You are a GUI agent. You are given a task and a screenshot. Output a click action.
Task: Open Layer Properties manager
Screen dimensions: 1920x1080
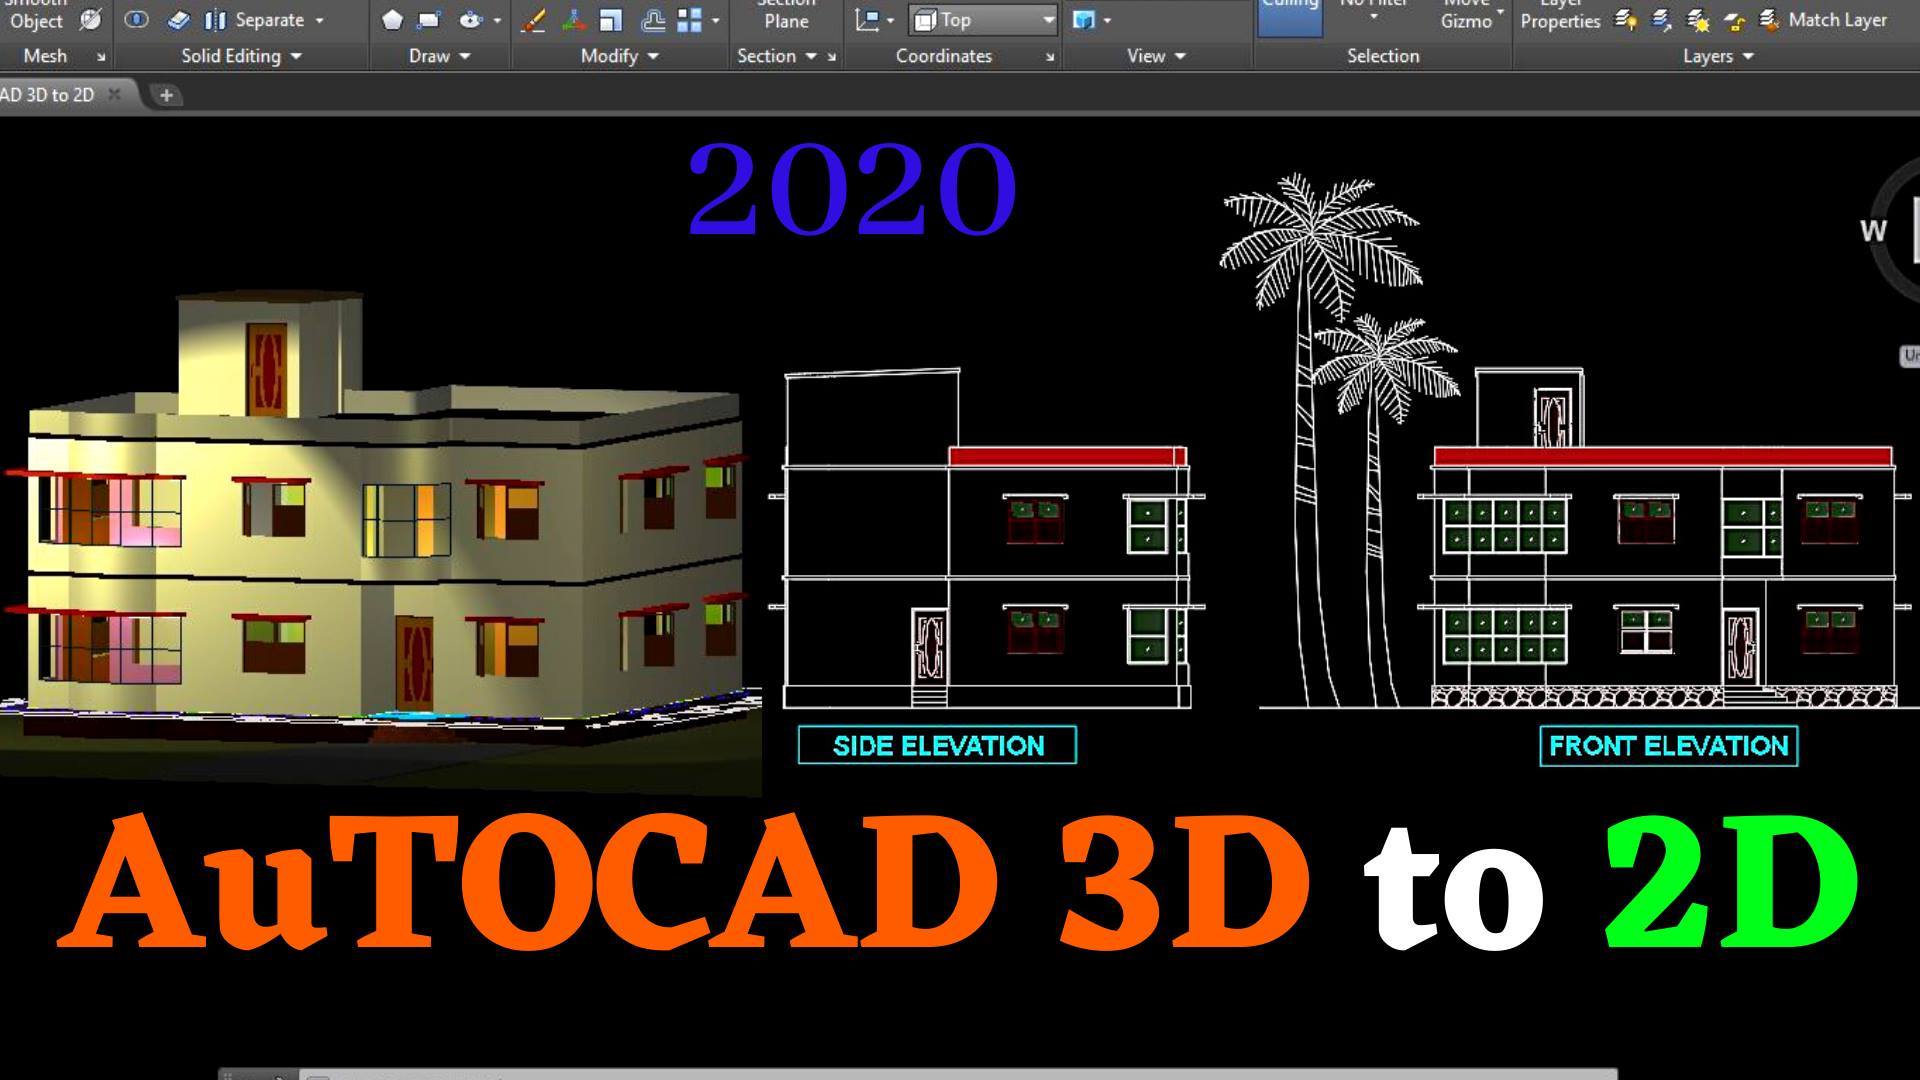1560,15
